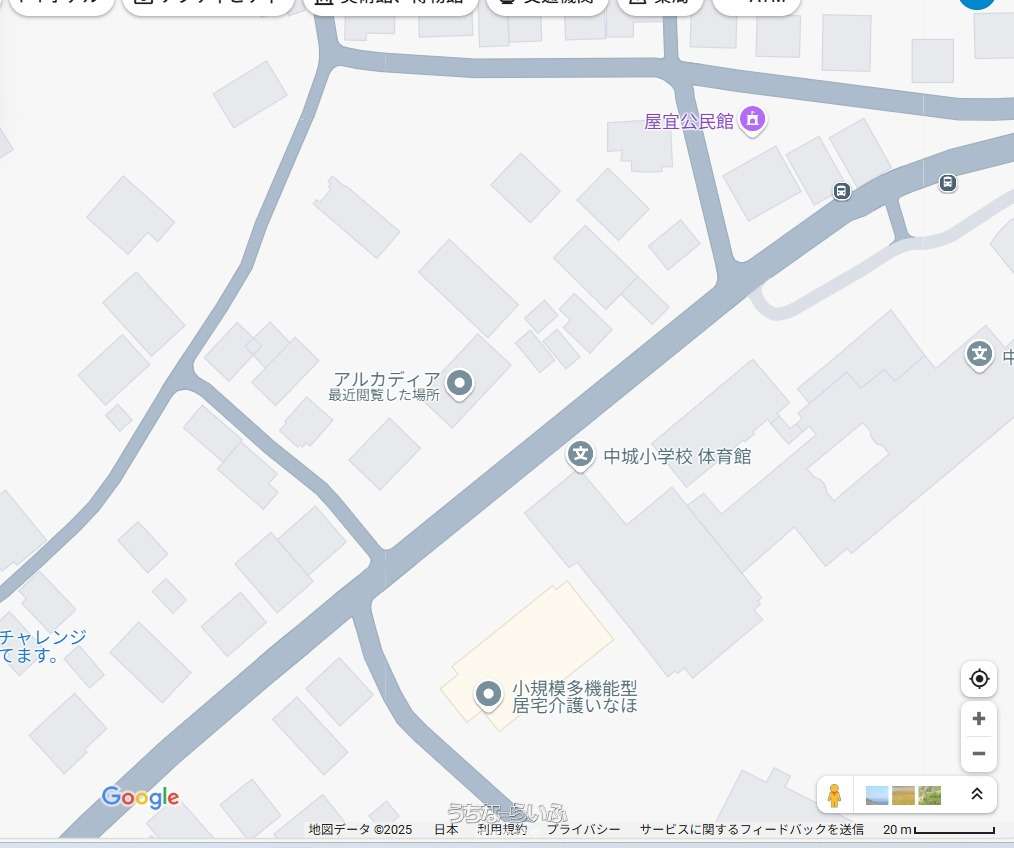Zoom in with the plus button

pos(979,719)
